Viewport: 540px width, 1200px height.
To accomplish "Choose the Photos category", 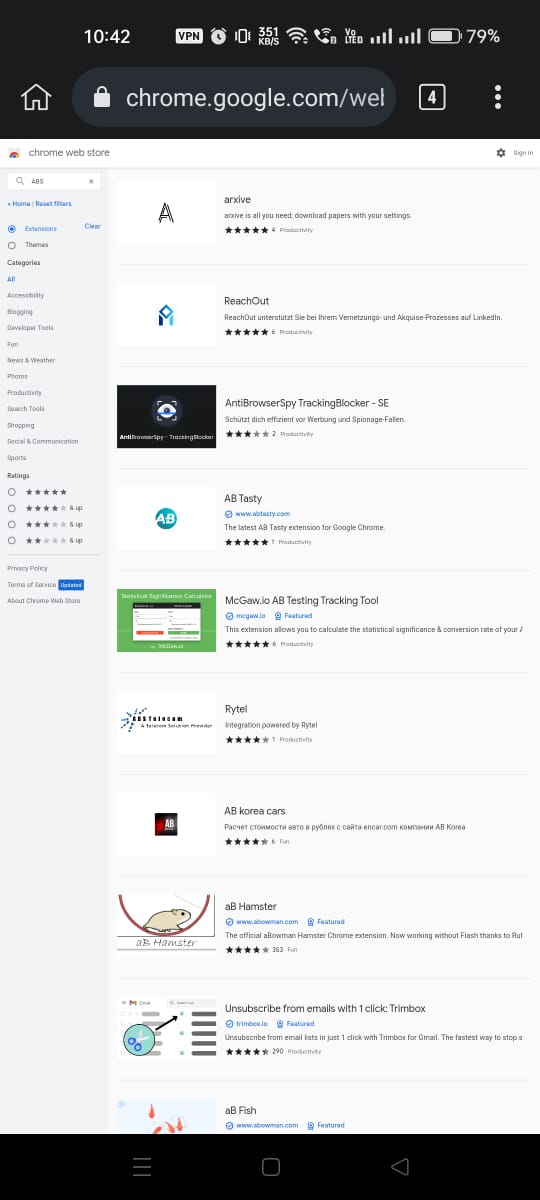I will (x=17, y=376).
